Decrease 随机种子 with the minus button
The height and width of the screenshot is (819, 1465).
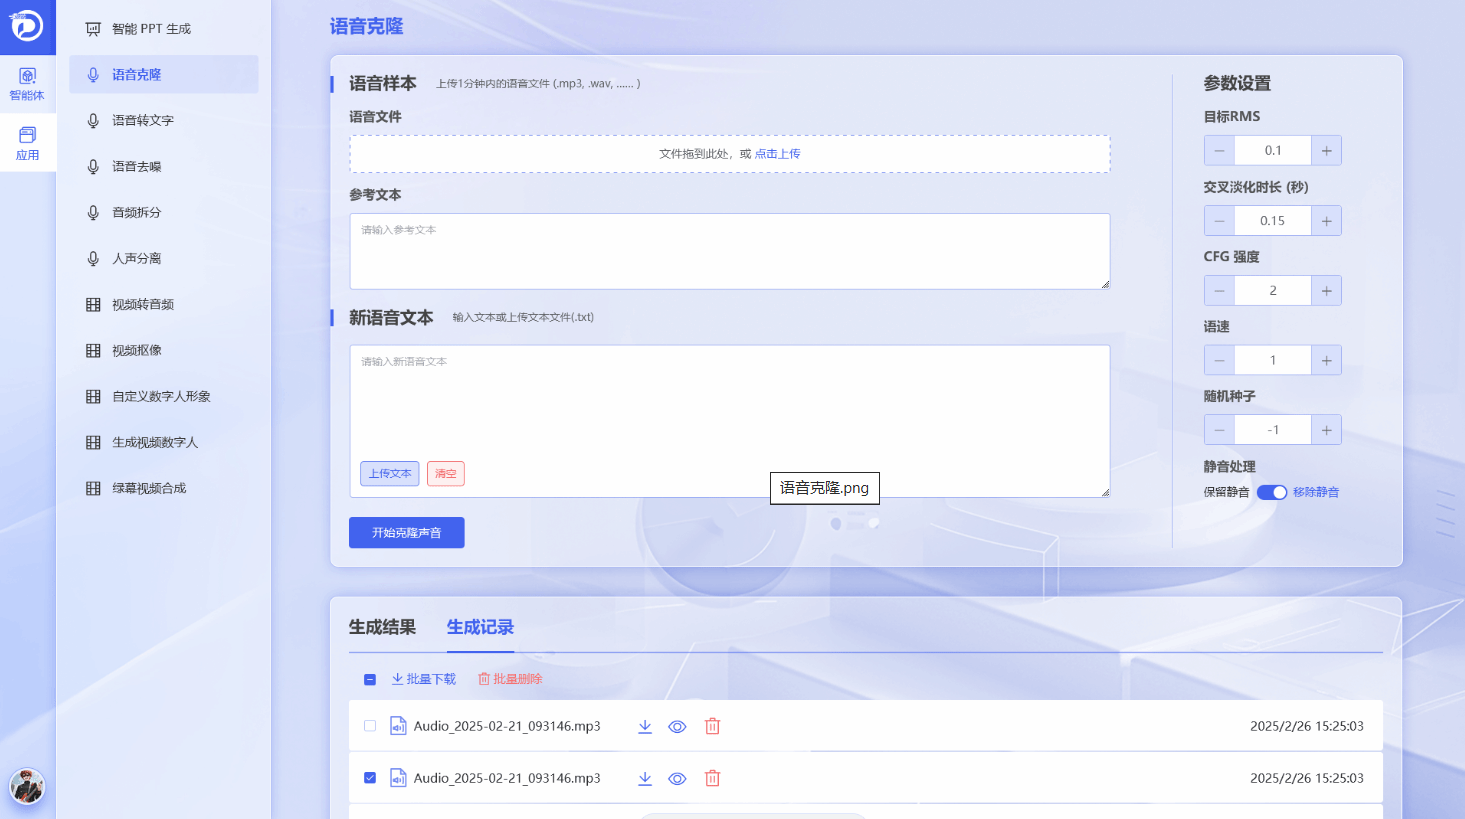coord(1219,430)
